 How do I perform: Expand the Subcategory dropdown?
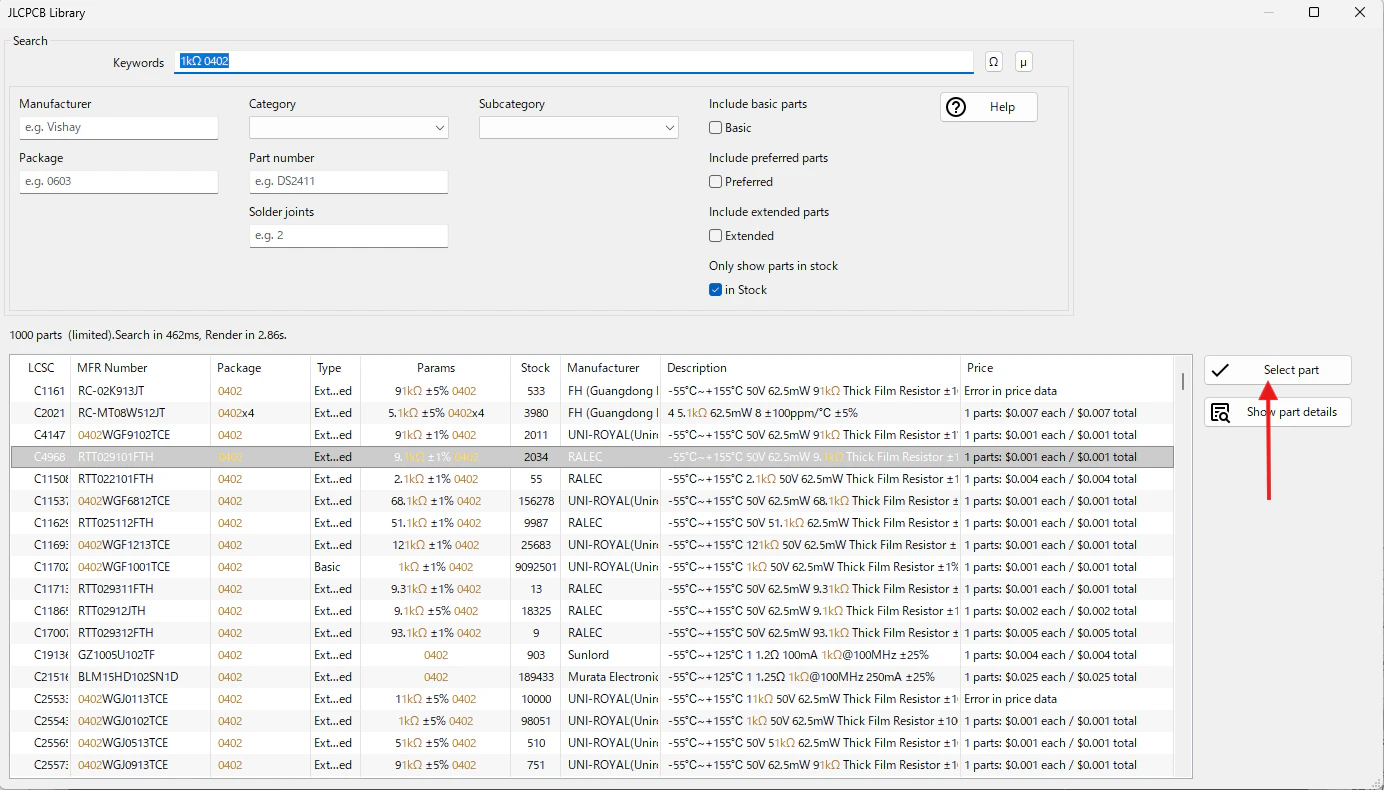coord(578,128)
